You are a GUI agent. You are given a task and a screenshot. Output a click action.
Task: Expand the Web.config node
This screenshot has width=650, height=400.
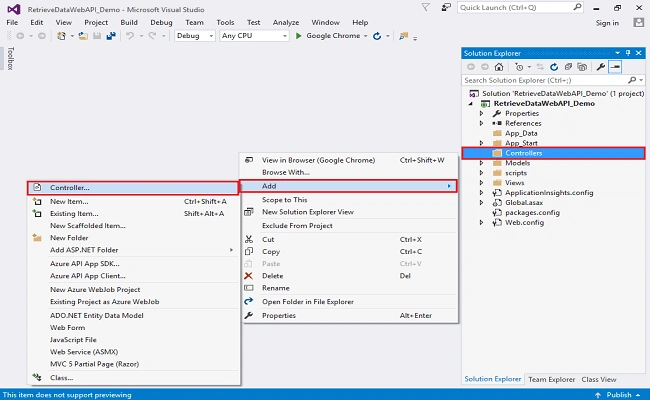tap(481, 223)
